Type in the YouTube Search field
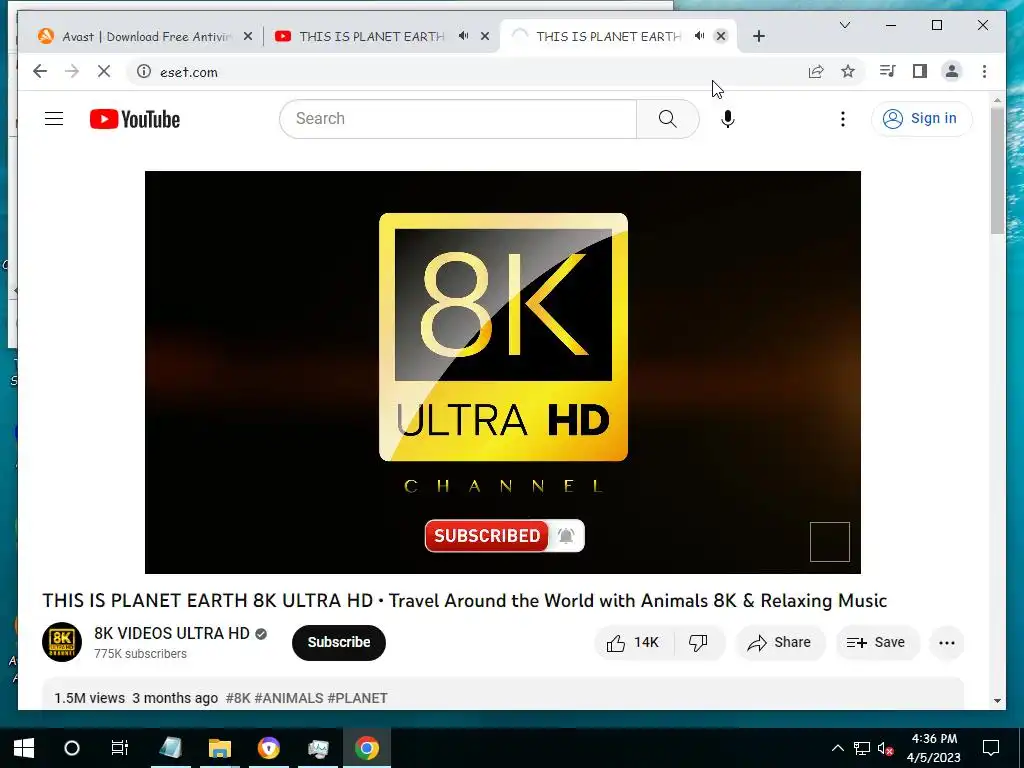Screen dimensions: 1024x768 tap(458, 118)
